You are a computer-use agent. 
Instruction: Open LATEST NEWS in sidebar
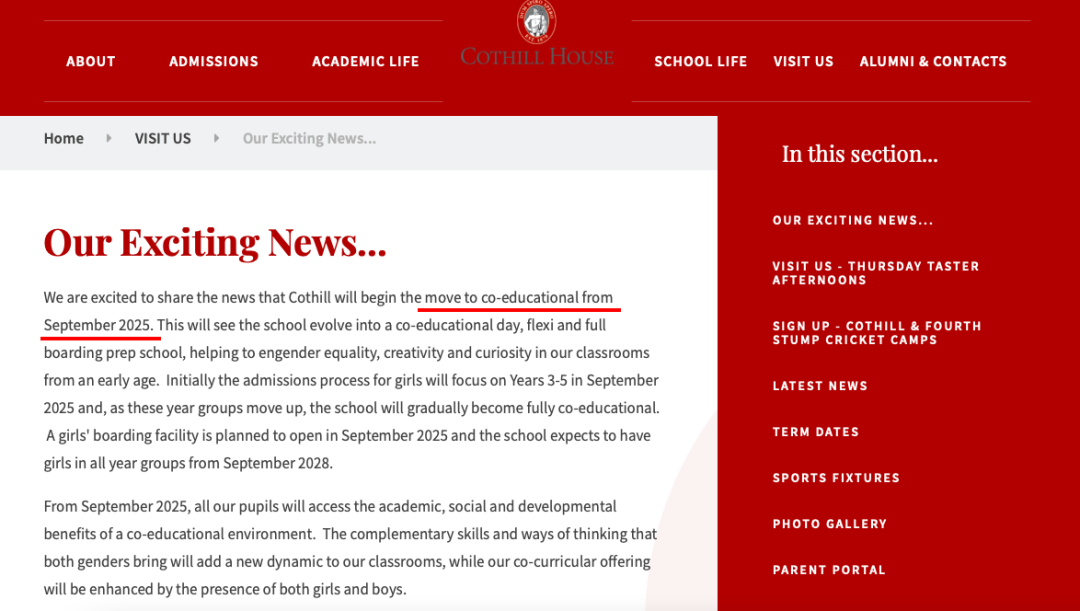click(x=820, y=386)
